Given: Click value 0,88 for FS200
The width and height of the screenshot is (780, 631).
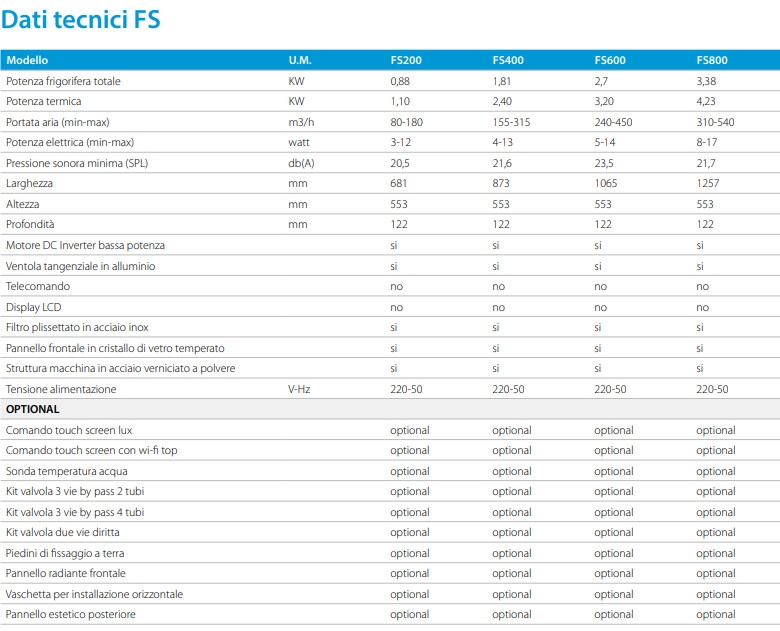Looking at the screenshot, I should pyautogui.click(x=400, y=81).
